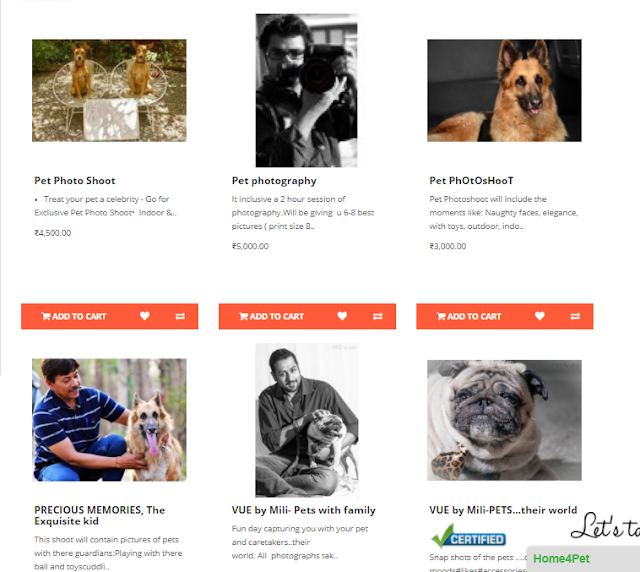Viewport: 640px width, 572px height.
Task: Compare arrows for Pet PhOtOsHooT
Action: (x=575, y=316)
